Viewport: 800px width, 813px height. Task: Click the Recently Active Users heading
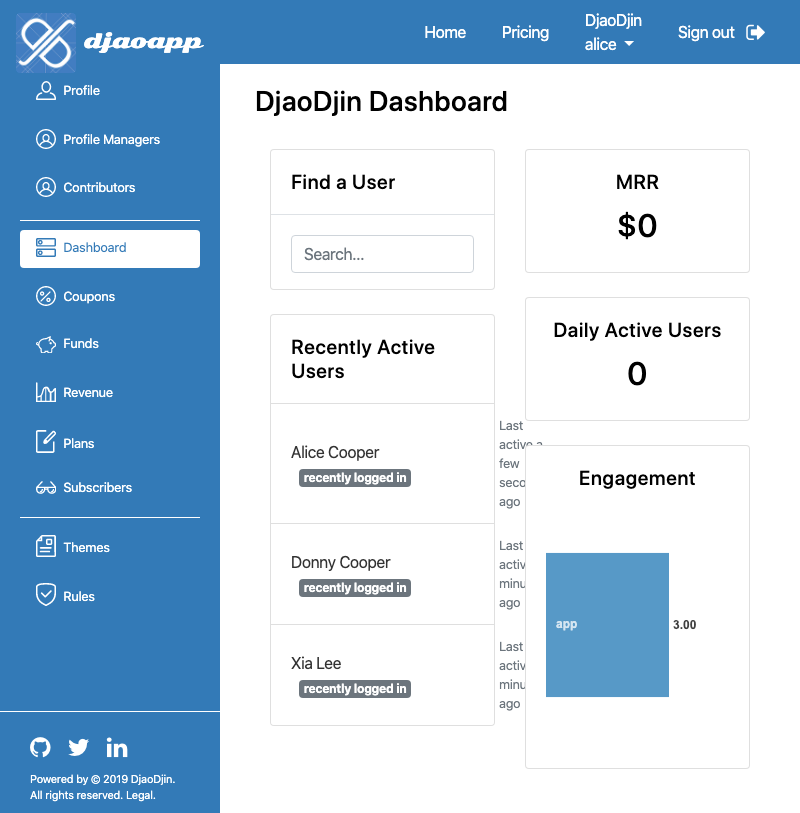click(363, 359)
